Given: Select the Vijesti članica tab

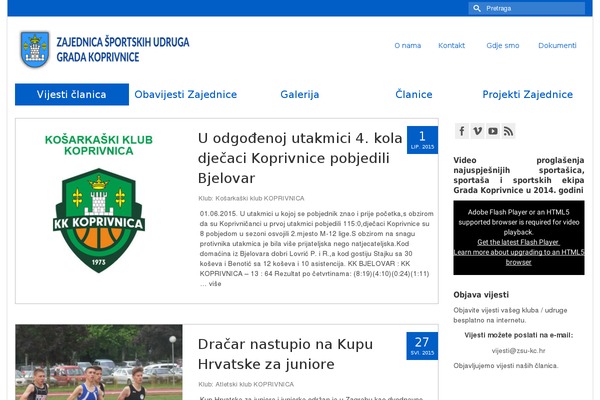Looking at the screenshot, I should coord(72,95).
